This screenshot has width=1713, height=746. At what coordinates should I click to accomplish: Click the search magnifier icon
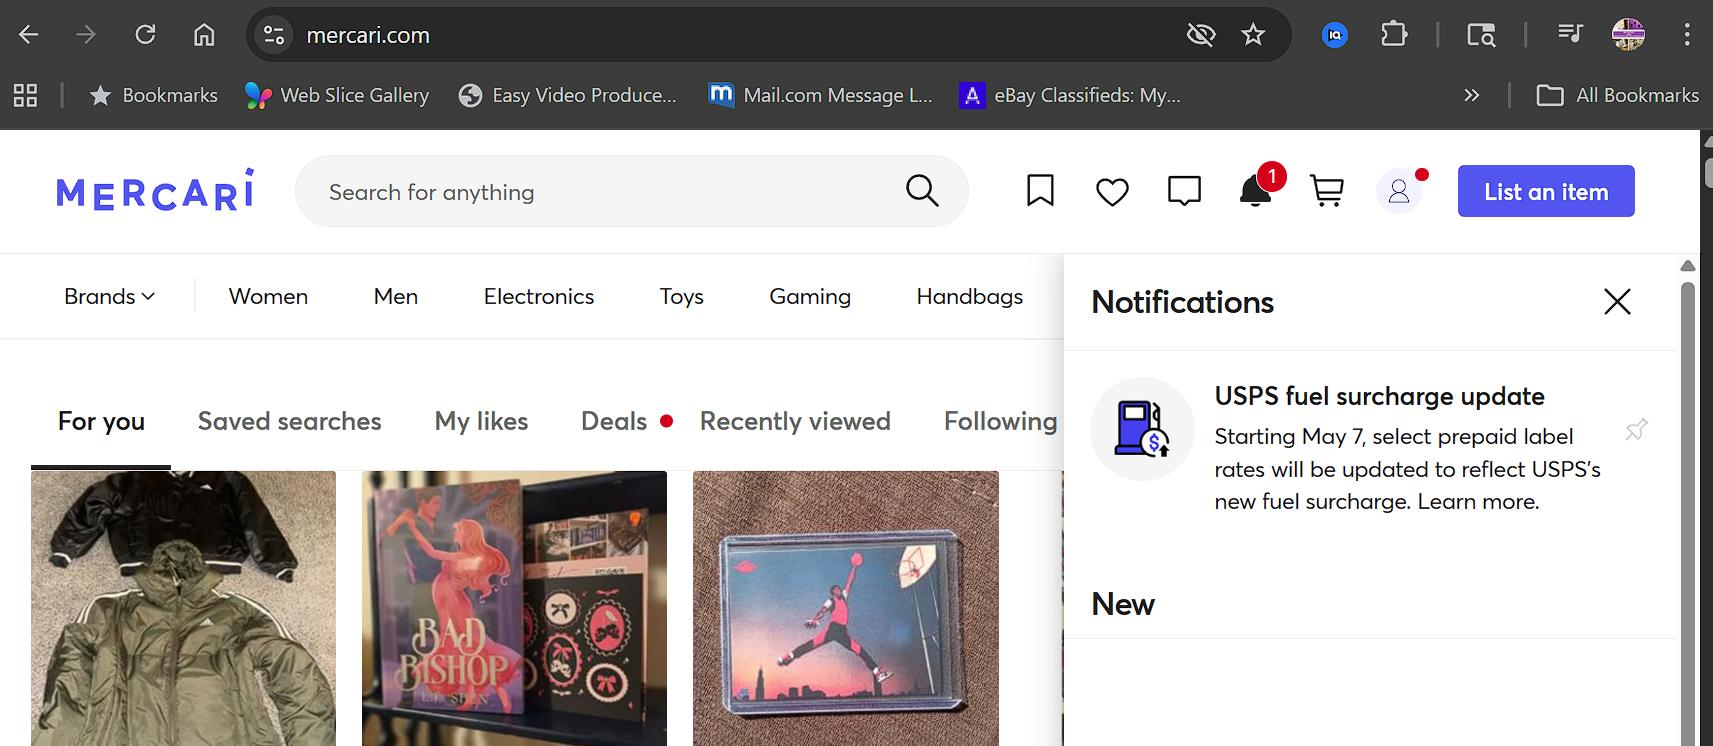pyautogui.click(x=922, y=190)
